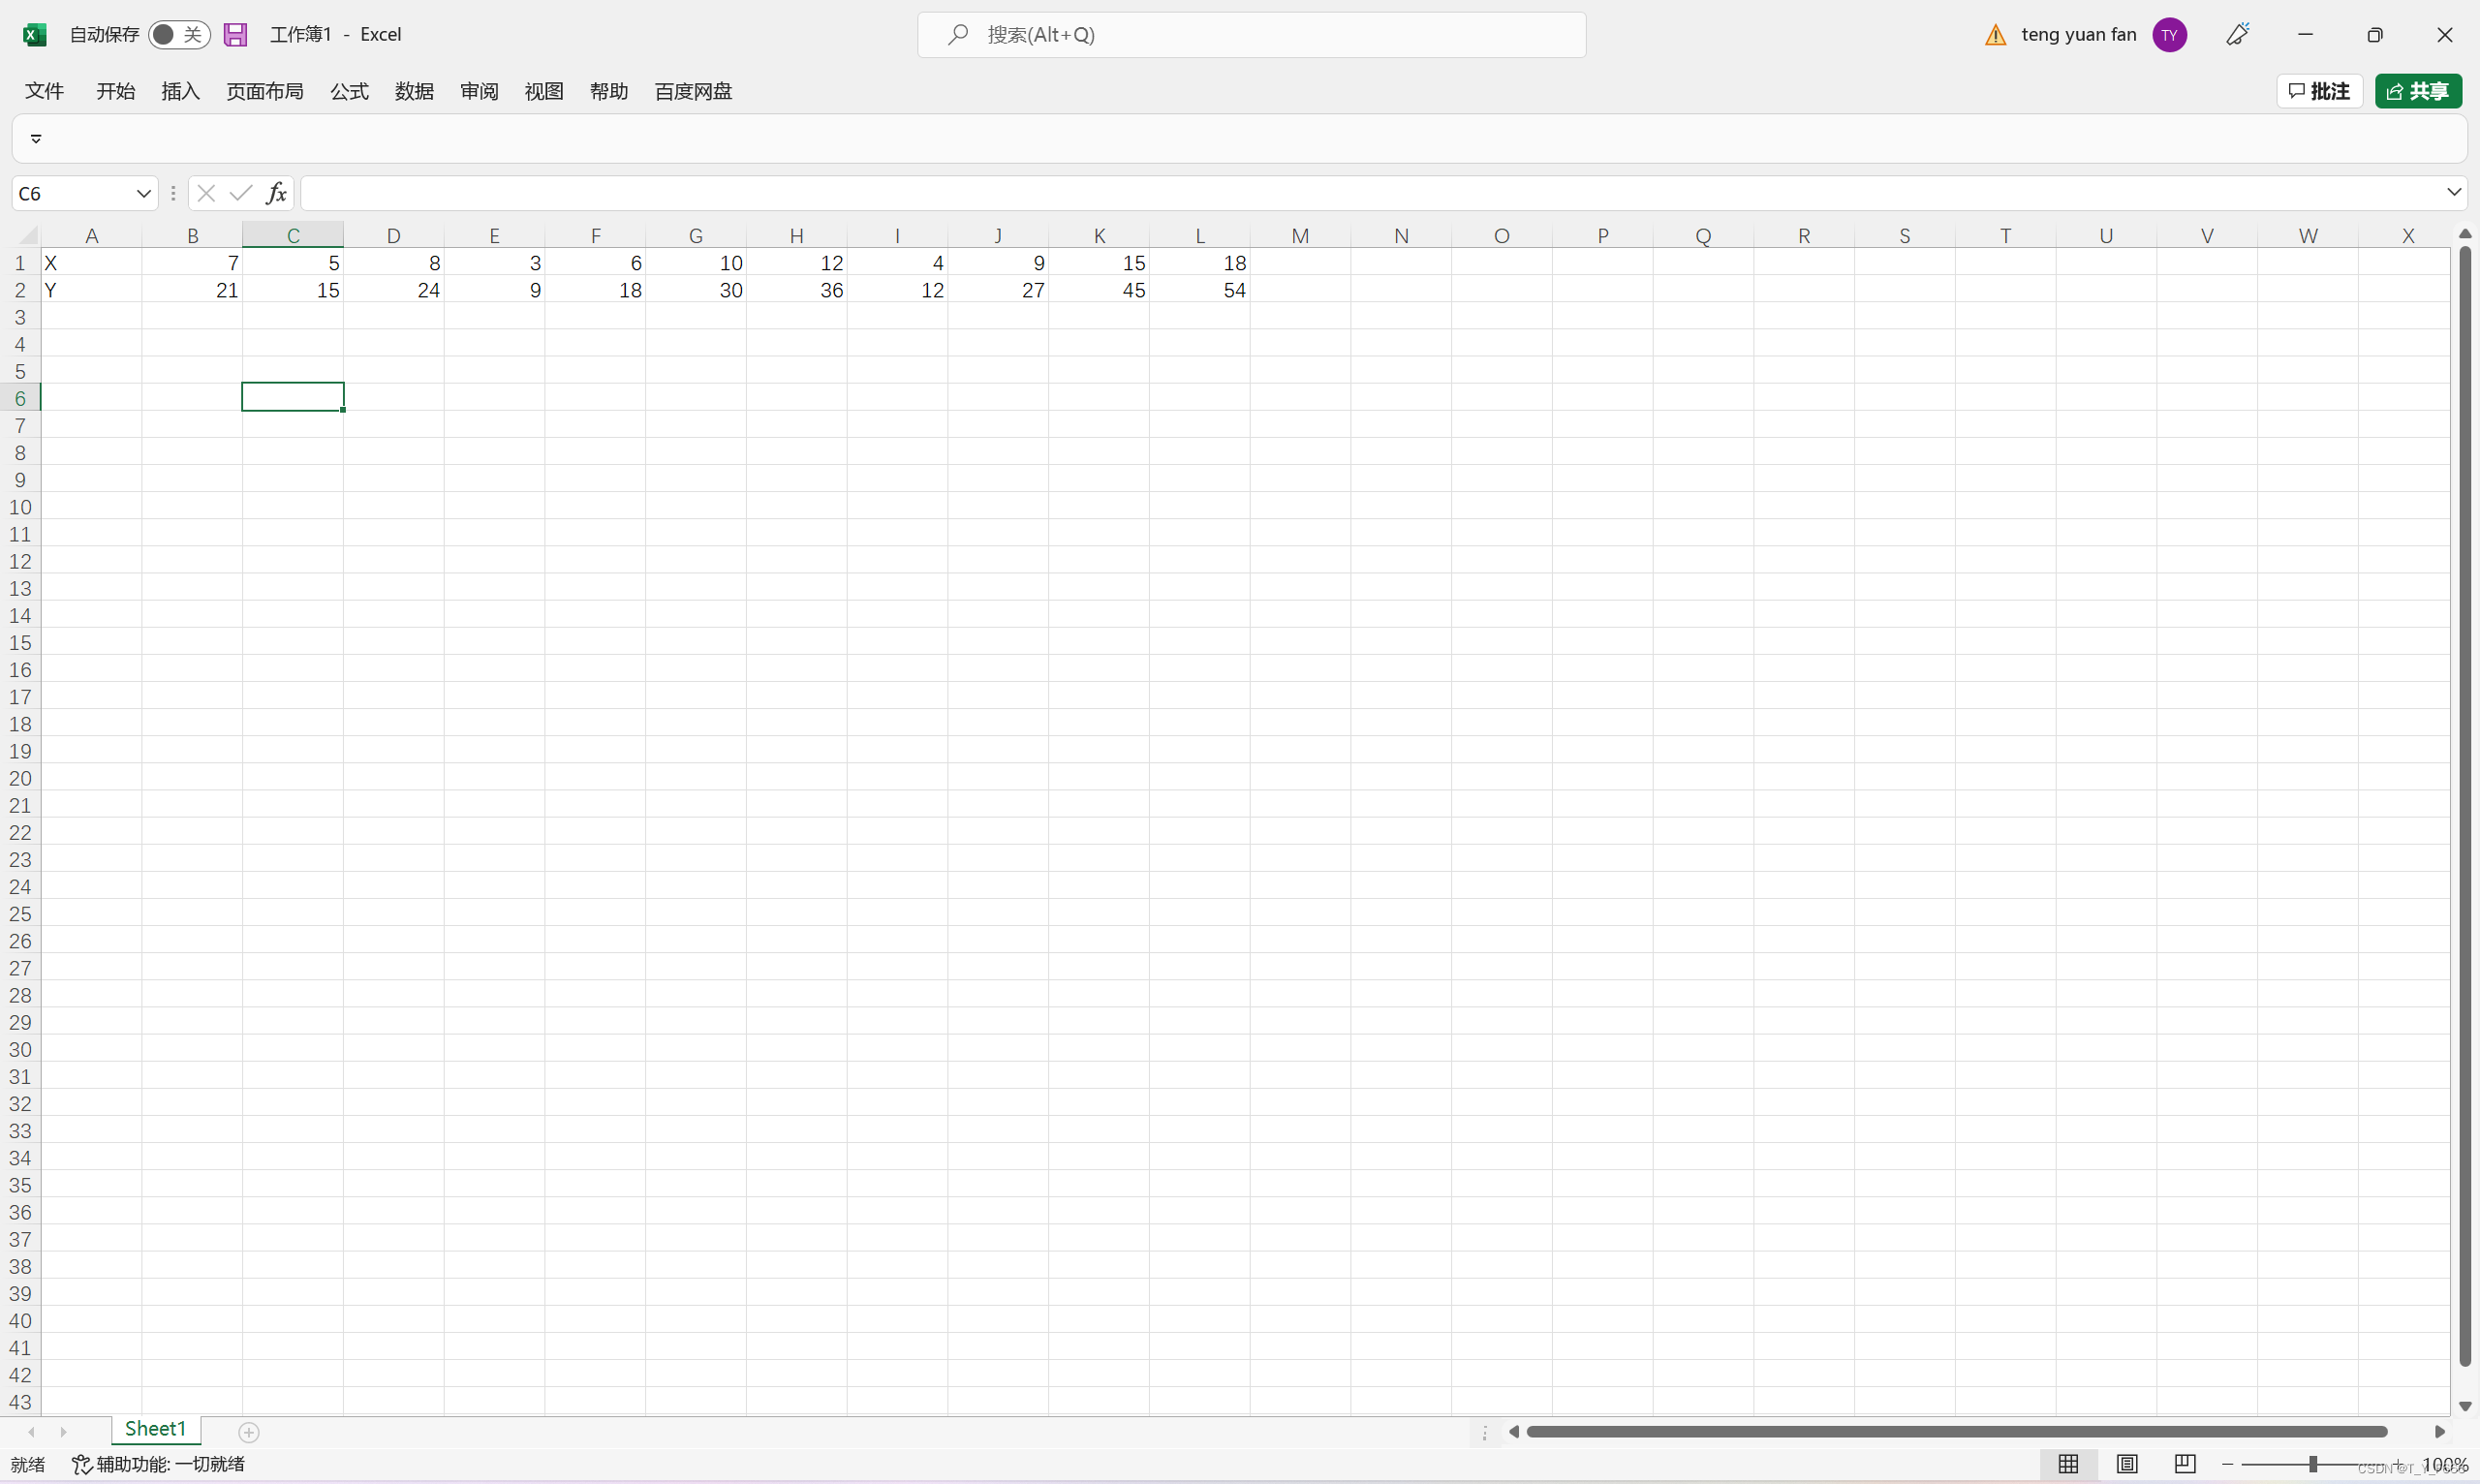Open the 页面布局 tab
Viewport: 2480px width, 1484px height.
tap(264, 91)
